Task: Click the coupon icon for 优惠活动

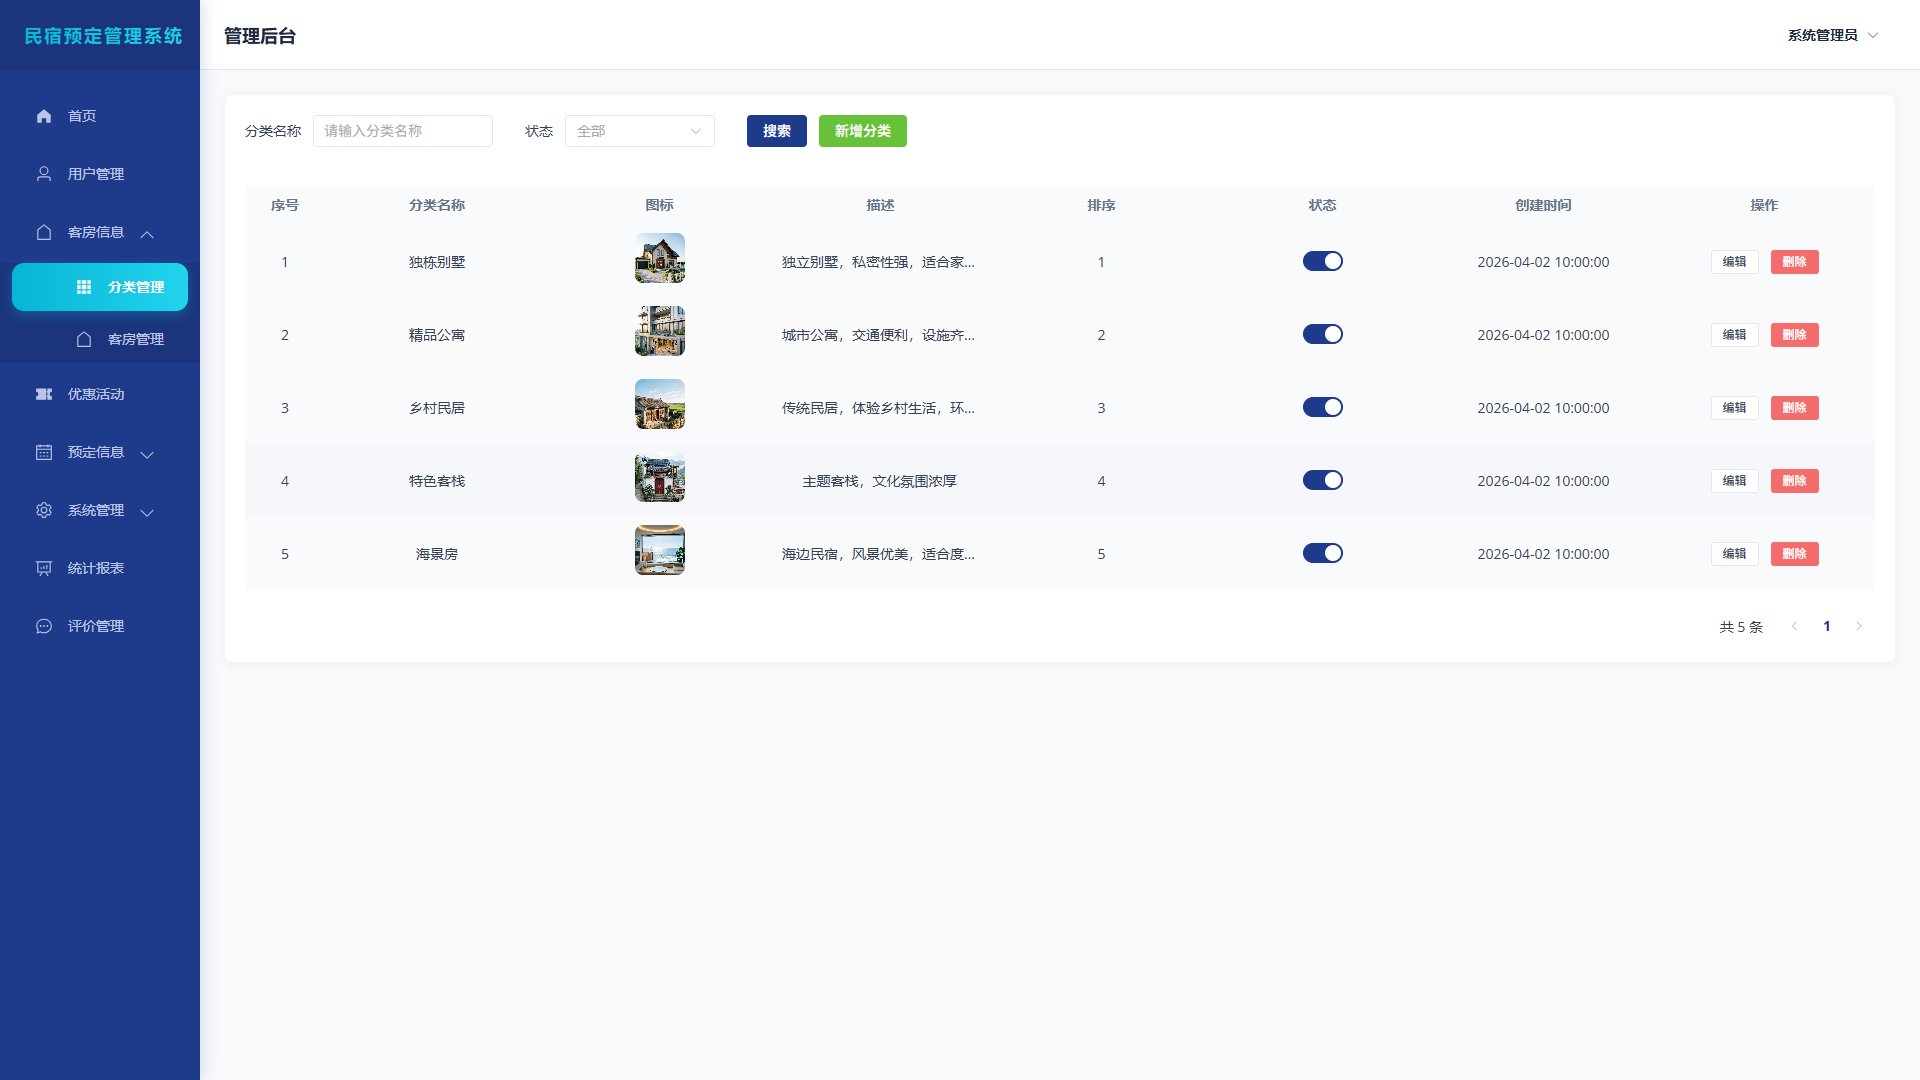Action: pos(44,394)
